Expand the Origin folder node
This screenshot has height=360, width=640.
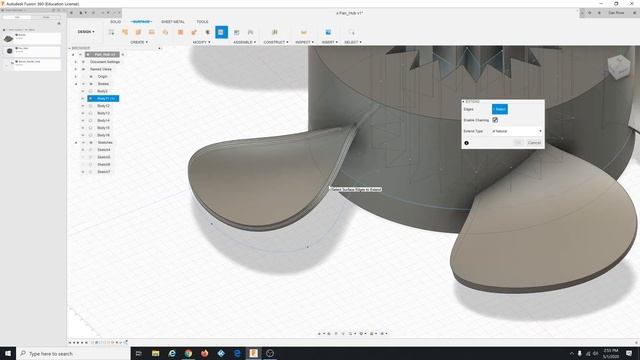click(76, 76)
